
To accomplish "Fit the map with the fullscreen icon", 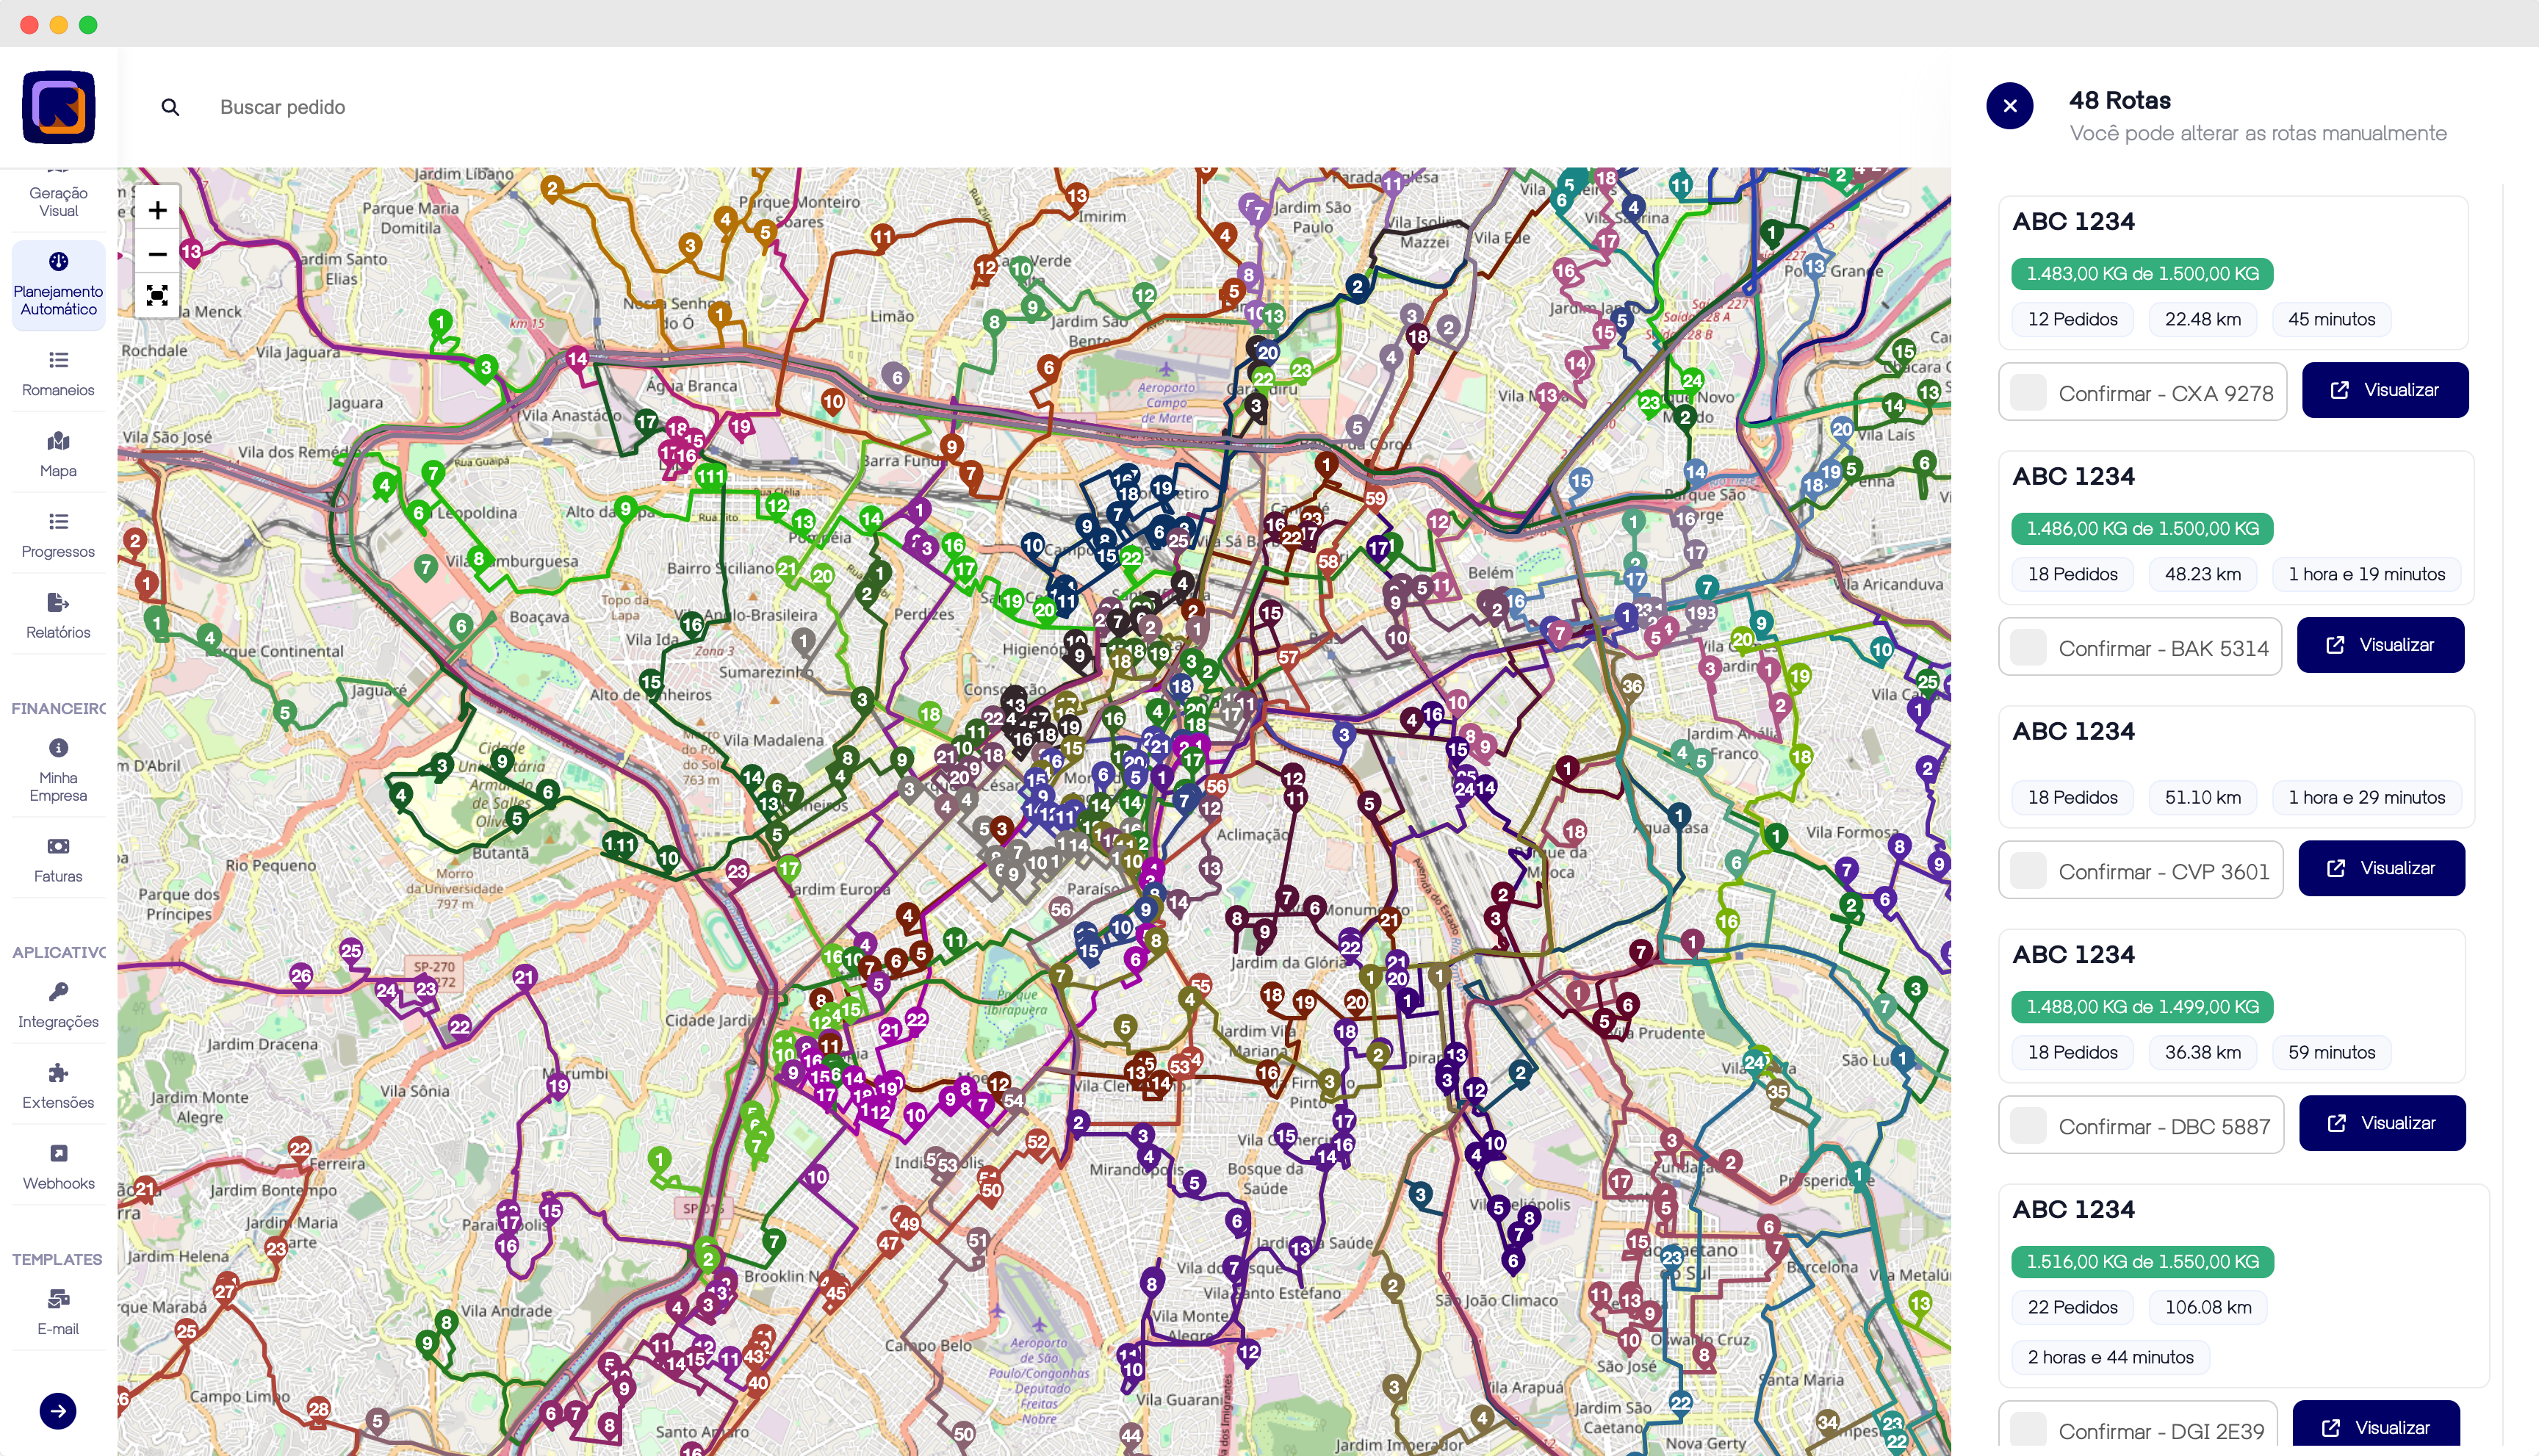I will 157,296.
